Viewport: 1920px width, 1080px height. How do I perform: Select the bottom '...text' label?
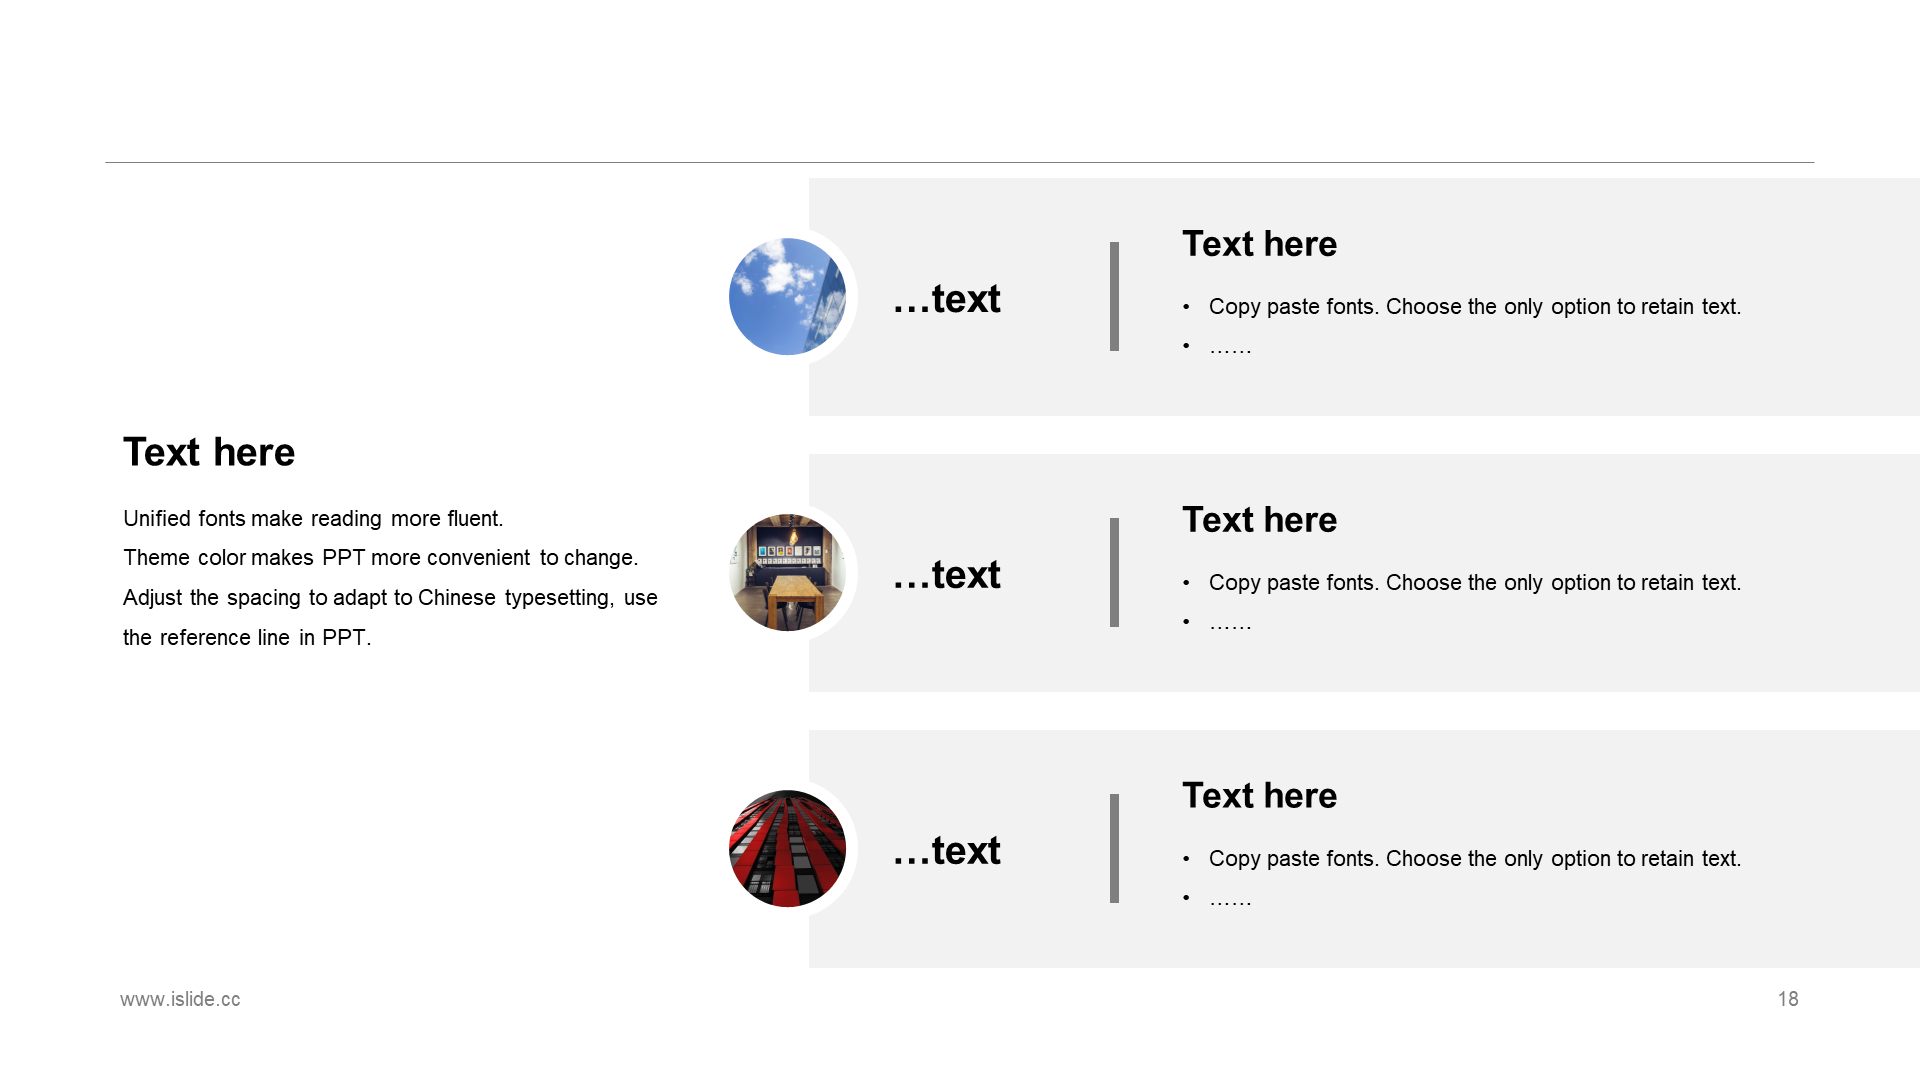coord(946,850)
